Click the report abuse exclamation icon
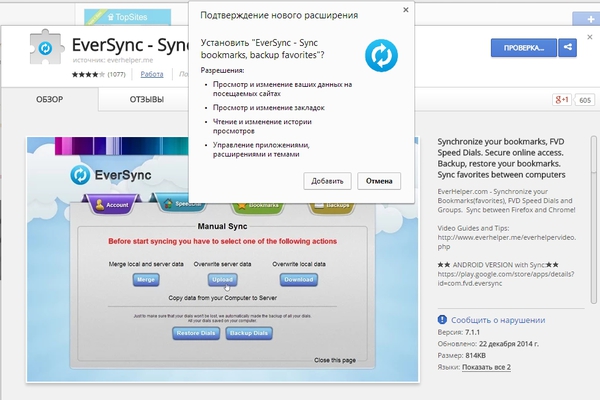 (x=443, y=321)
